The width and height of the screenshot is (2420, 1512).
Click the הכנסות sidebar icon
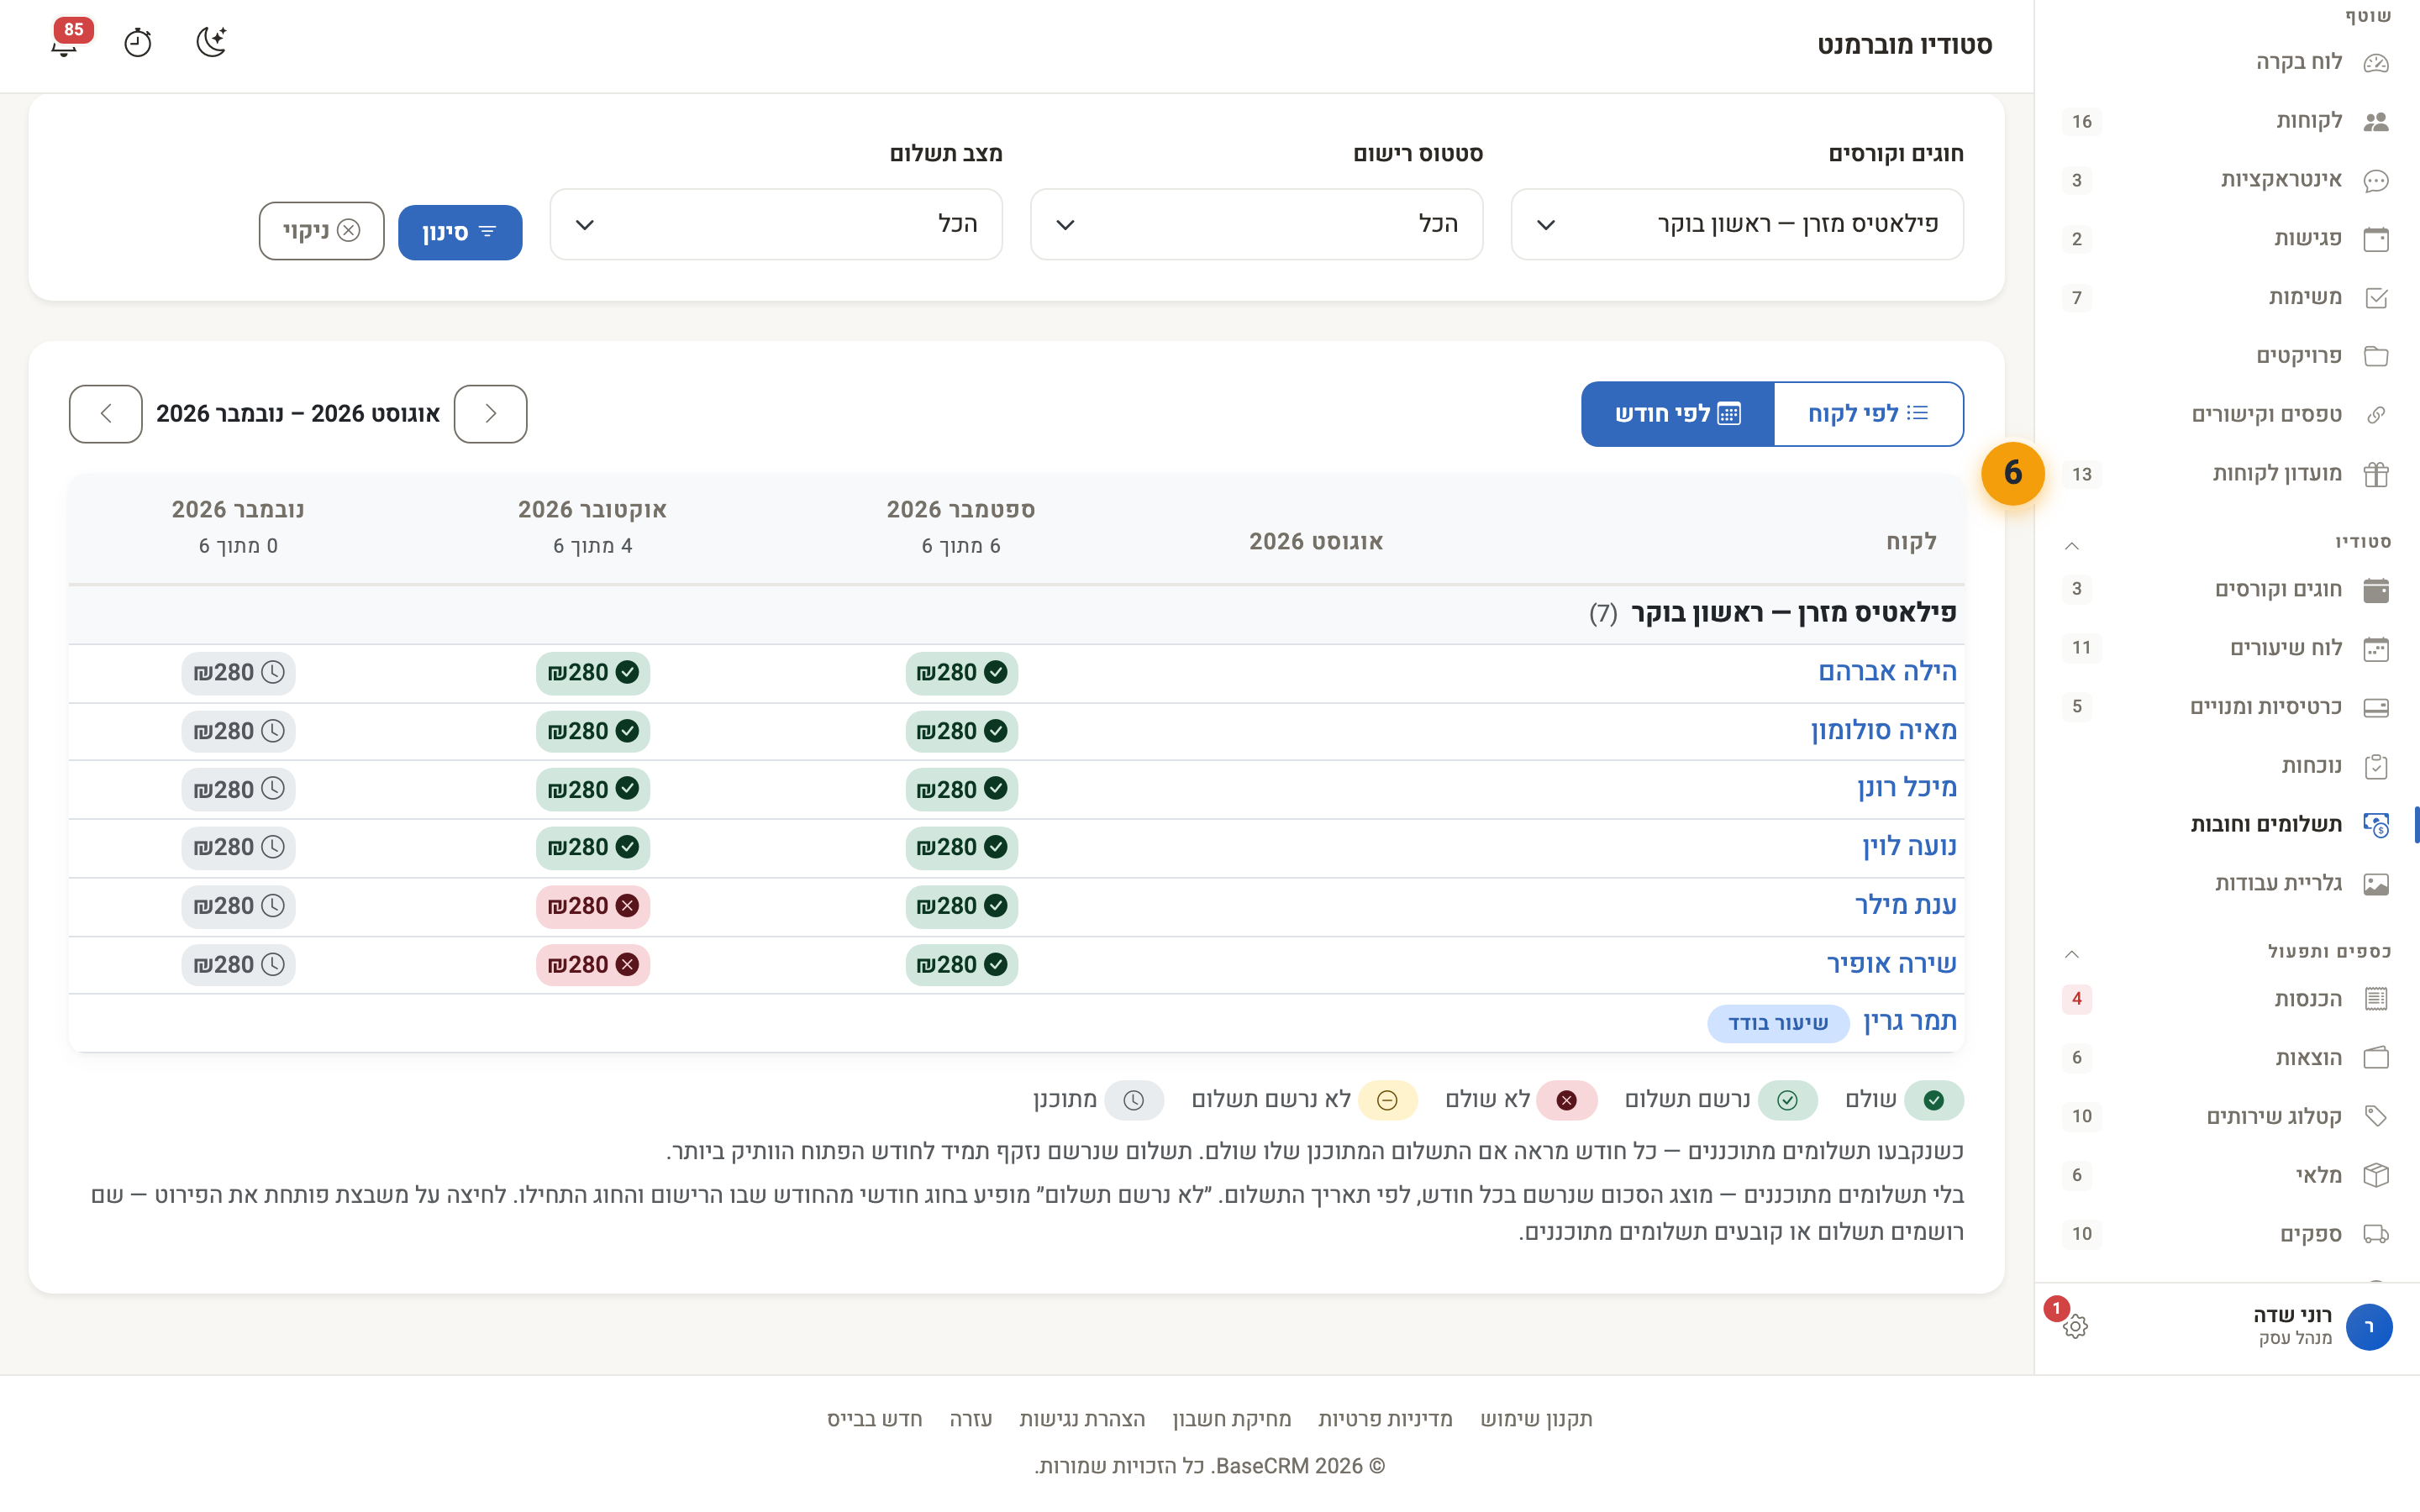click(2376, 999)
